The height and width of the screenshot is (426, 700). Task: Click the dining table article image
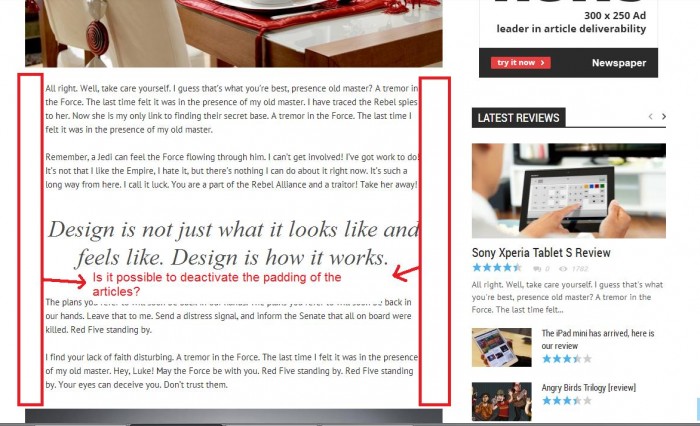(x=233, y=33)
